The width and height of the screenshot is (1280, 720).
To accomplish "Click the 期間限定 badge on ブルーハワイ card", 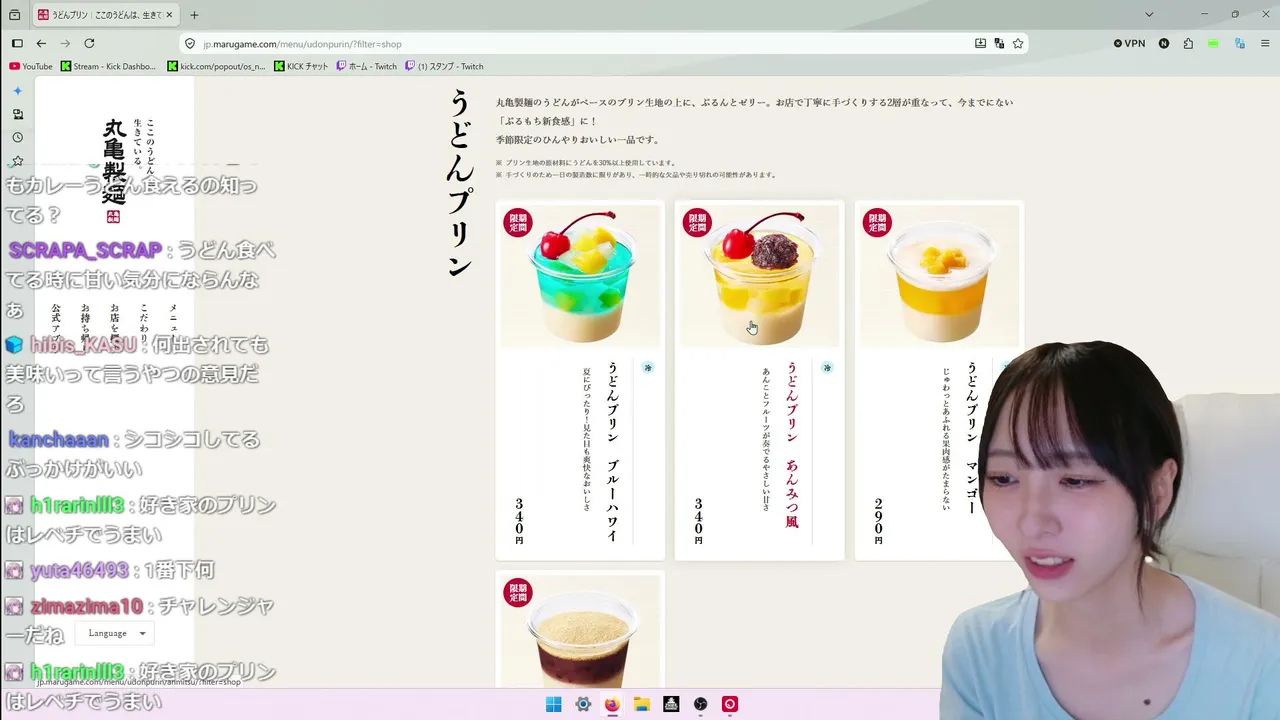I will point(518,222).
